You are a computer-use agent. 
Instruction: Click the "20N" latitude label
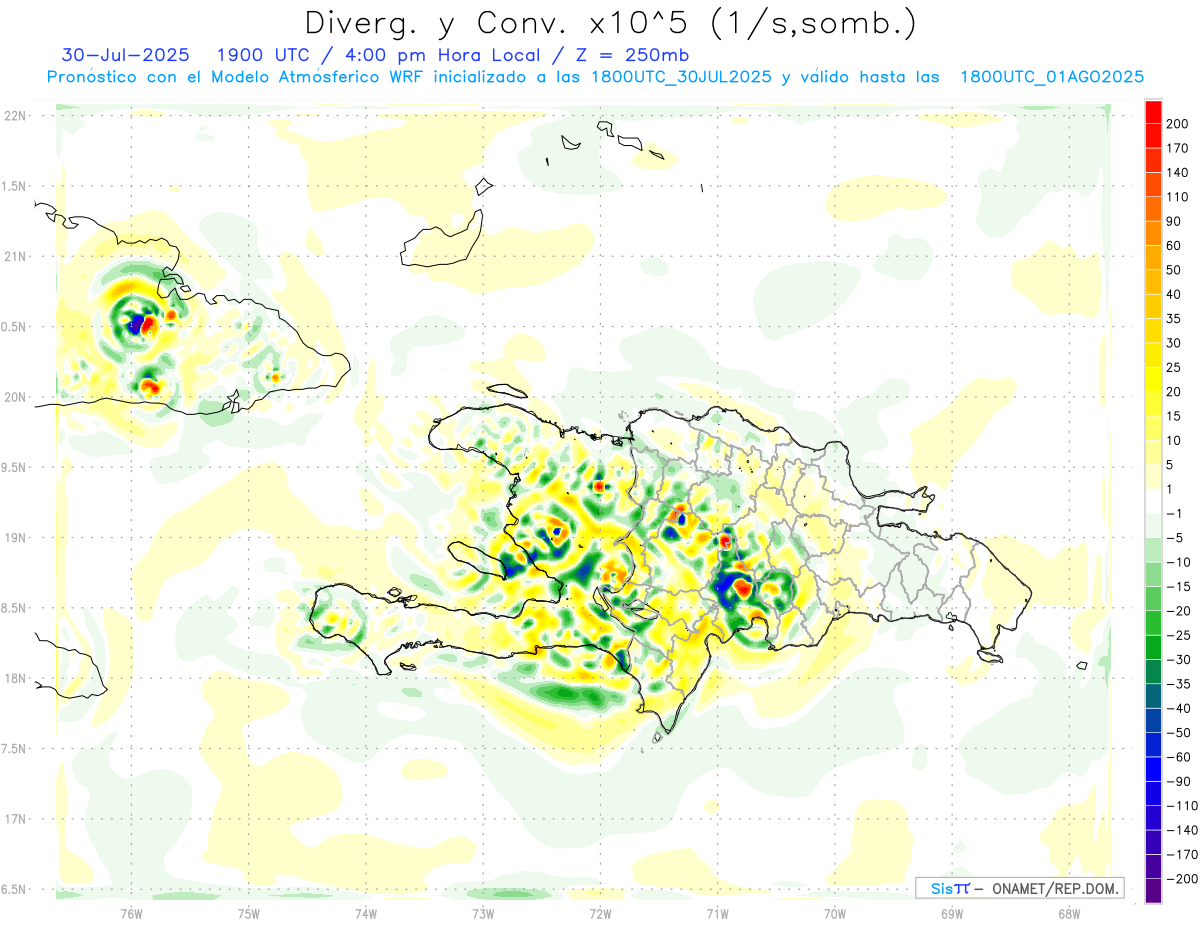tap(14, 397)
